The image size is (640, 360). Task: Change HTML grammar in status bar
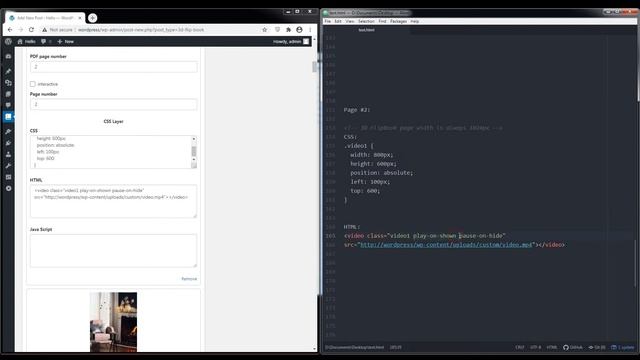(x=552, y=347)
